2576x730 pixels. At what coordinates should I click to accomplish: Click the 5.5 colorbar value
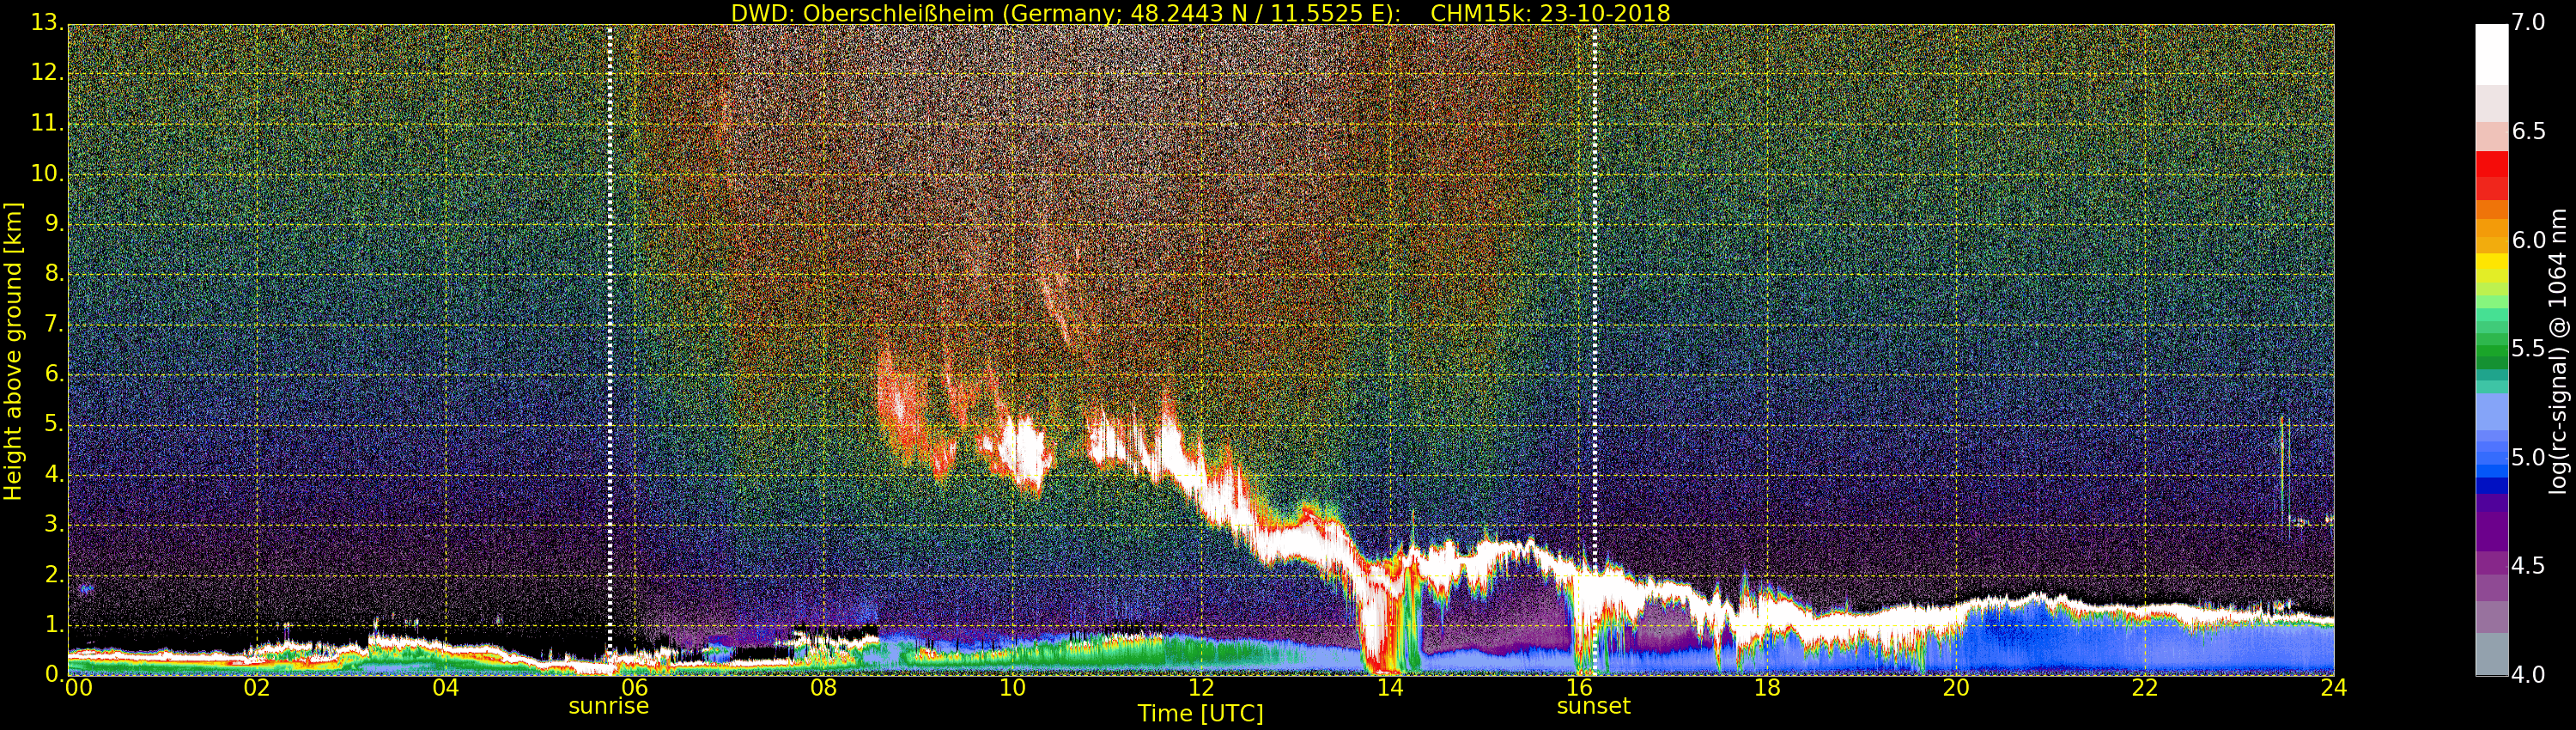click(2529, 349)
